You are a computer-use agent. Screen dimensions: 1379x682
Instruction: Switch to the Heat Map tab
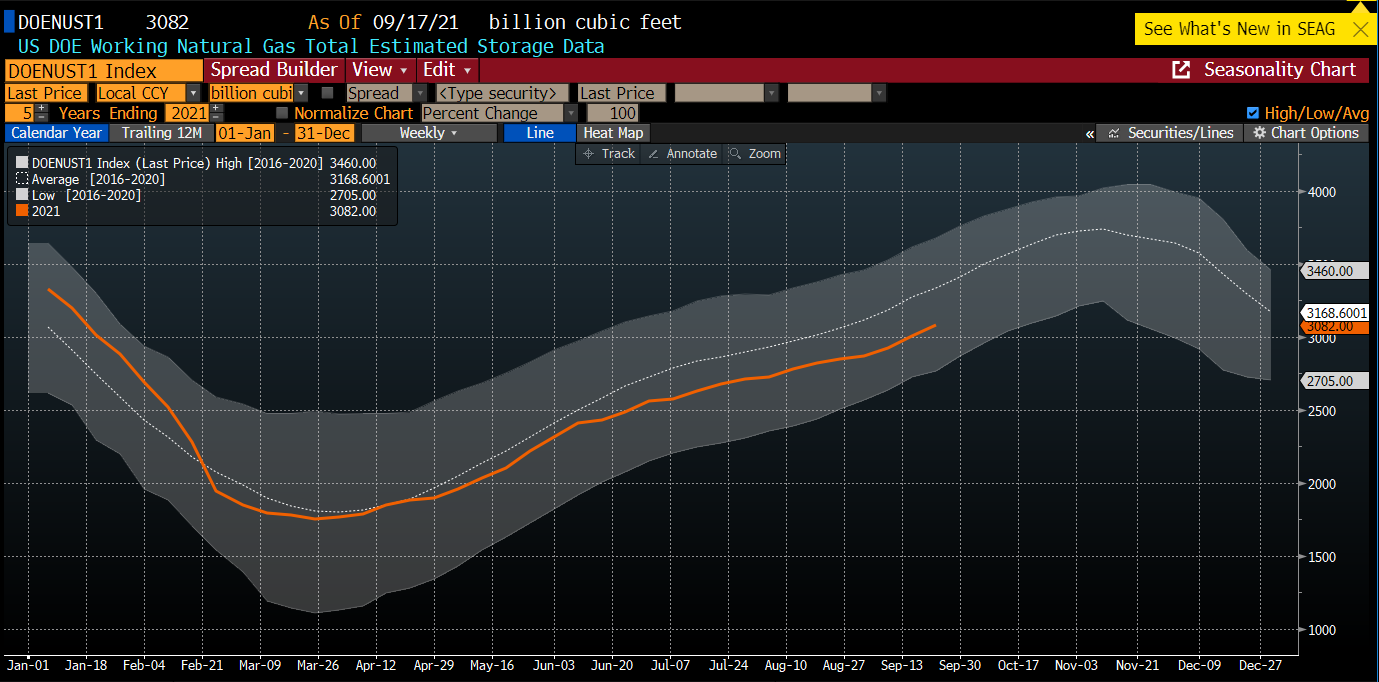pyautogui.click(x=613, y=133)
